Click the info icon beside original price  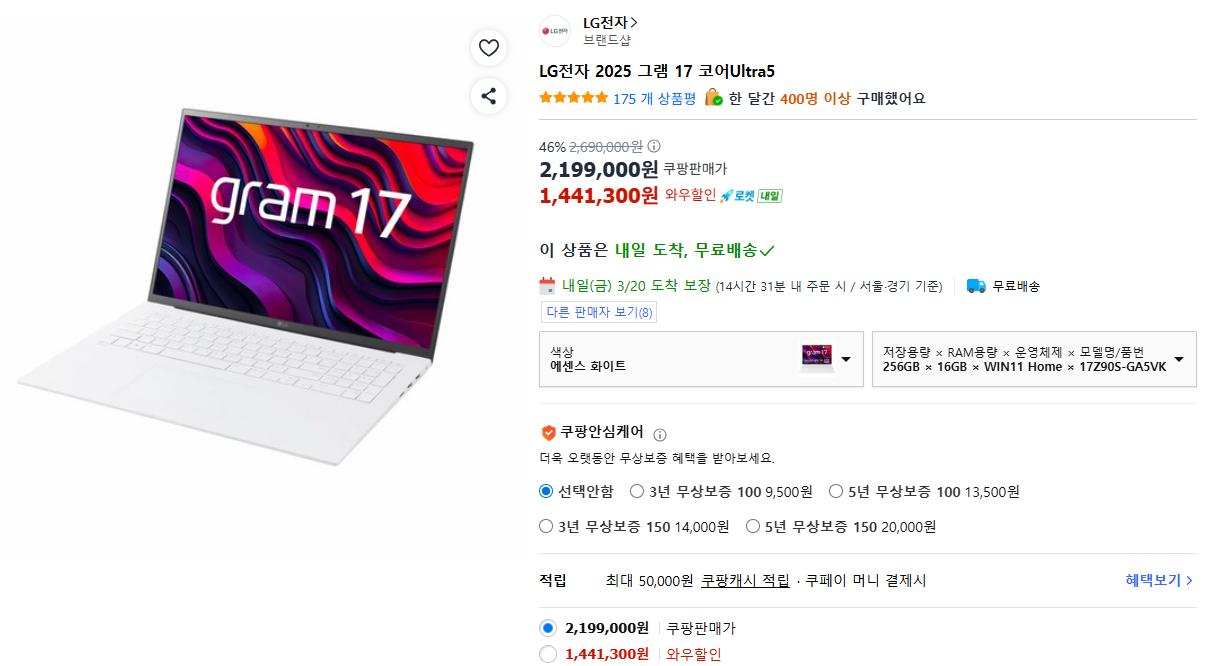coord(654,146)
